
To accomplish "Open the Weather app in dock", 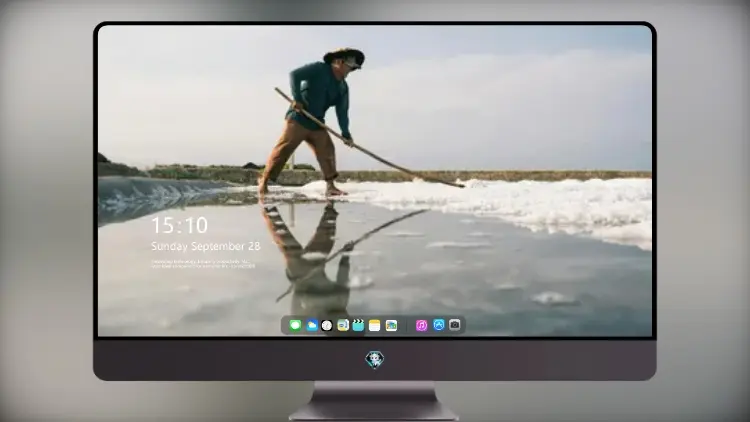I will [311, 325].
